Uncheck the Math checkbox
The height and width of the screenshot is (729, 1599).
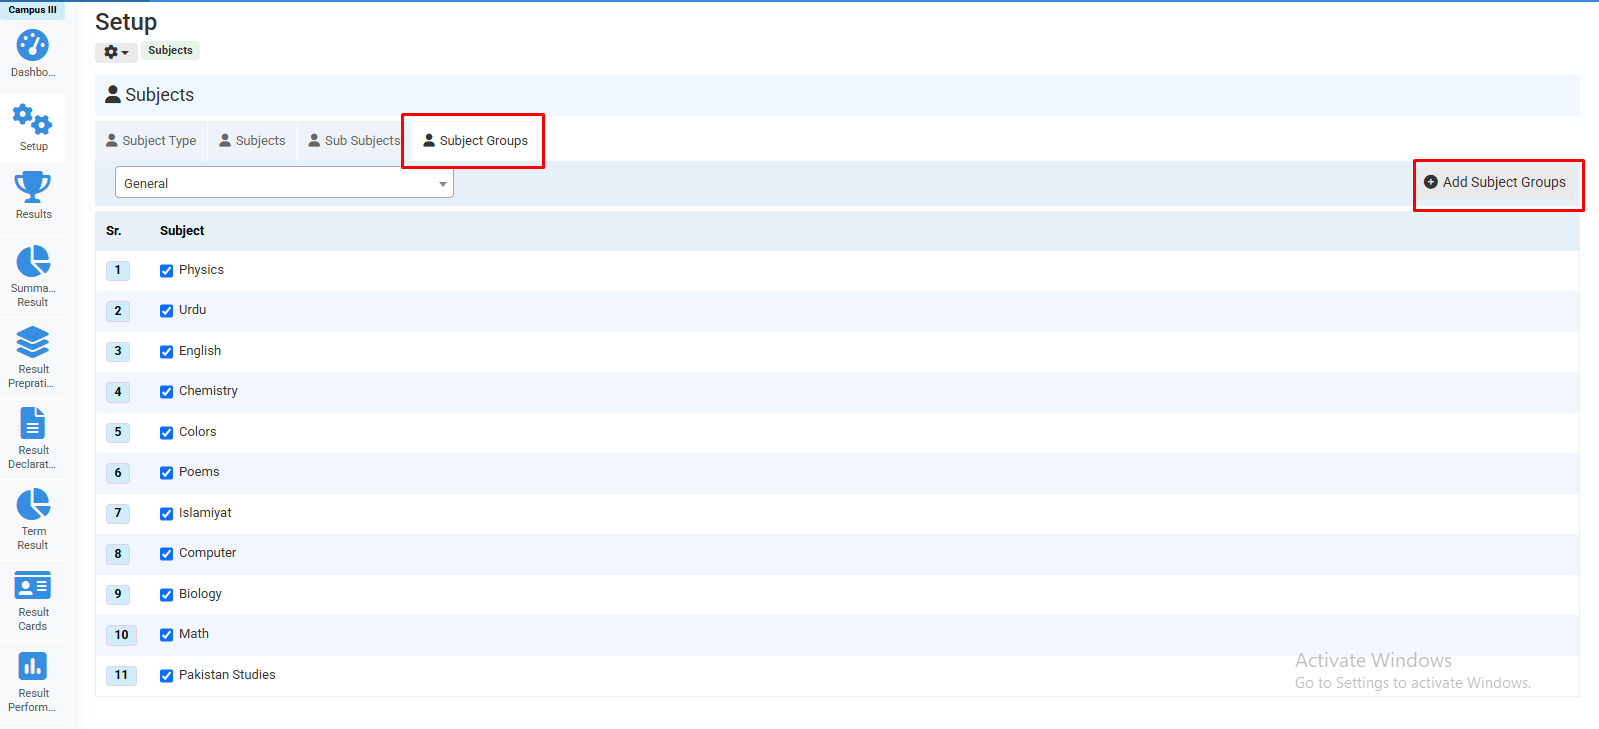tap(167, 635)
